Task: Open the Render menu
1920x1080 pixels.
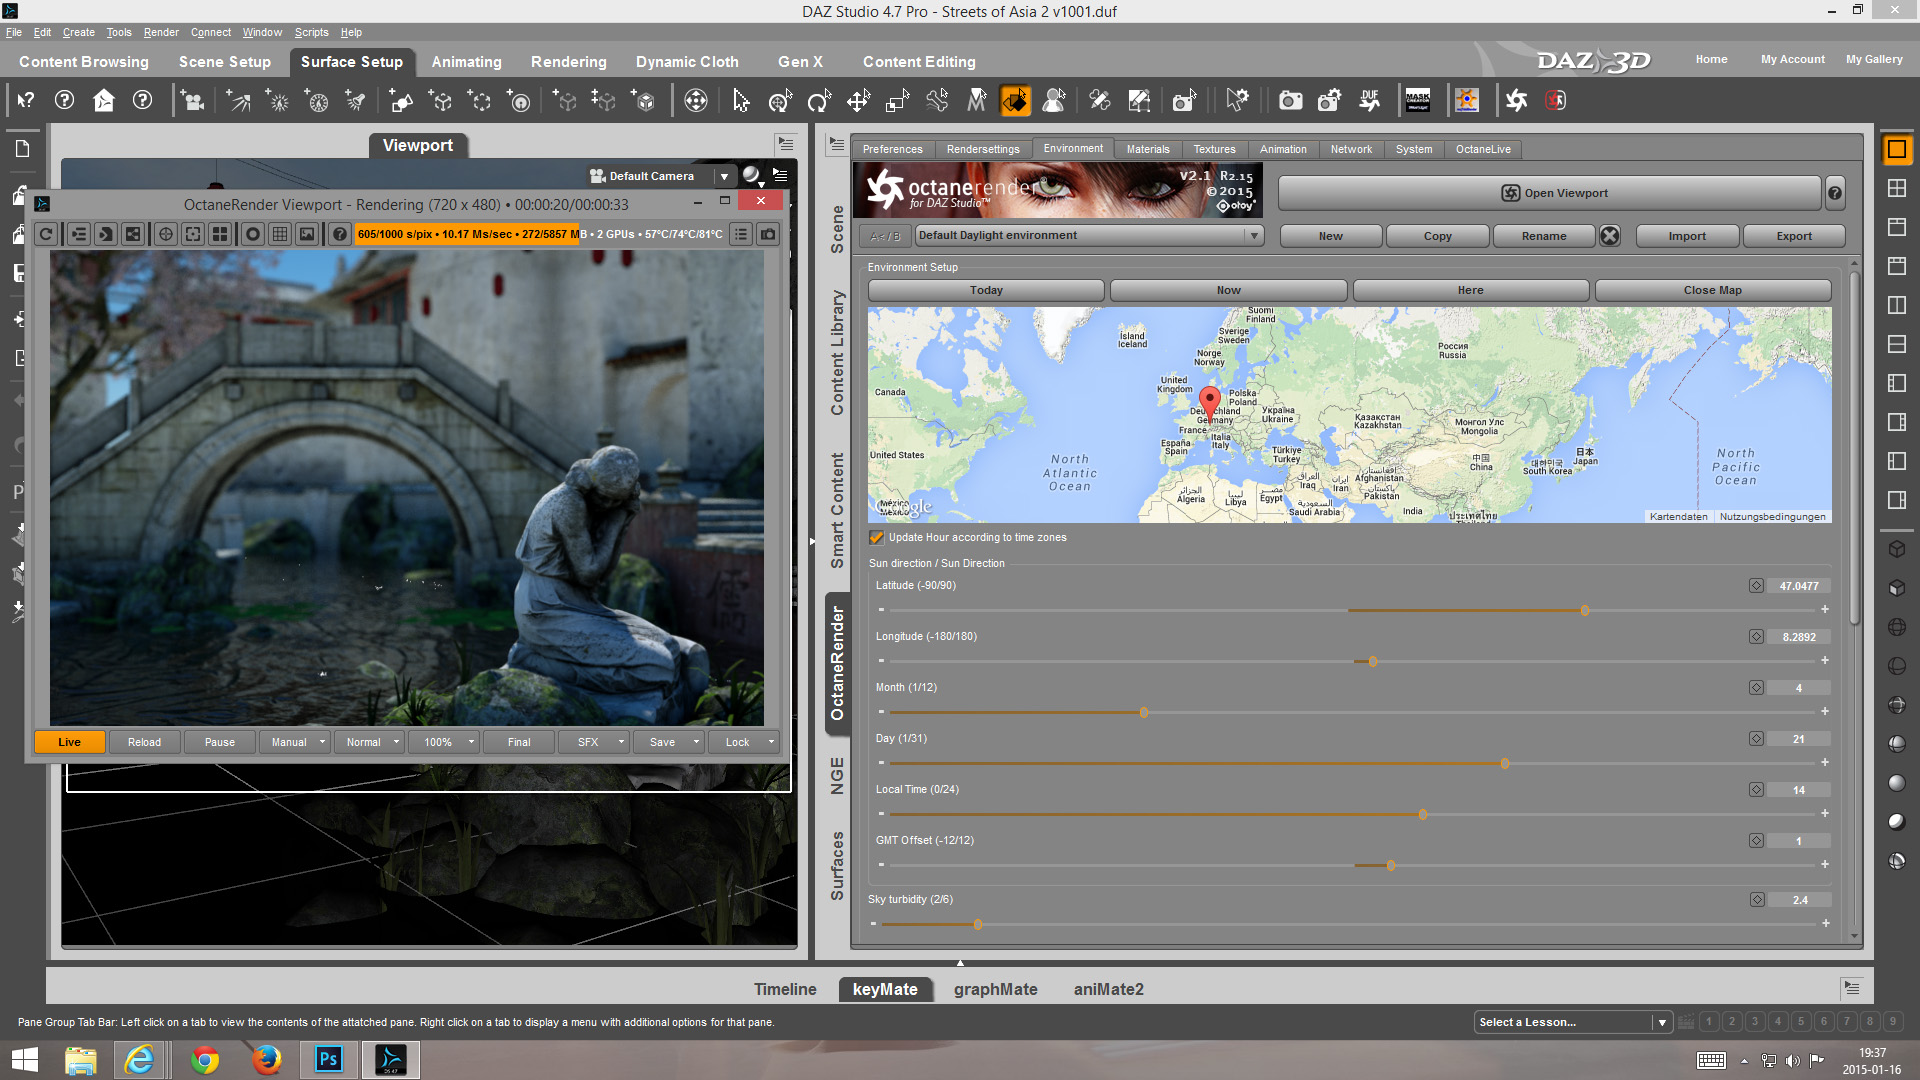Action: (160, 32)
